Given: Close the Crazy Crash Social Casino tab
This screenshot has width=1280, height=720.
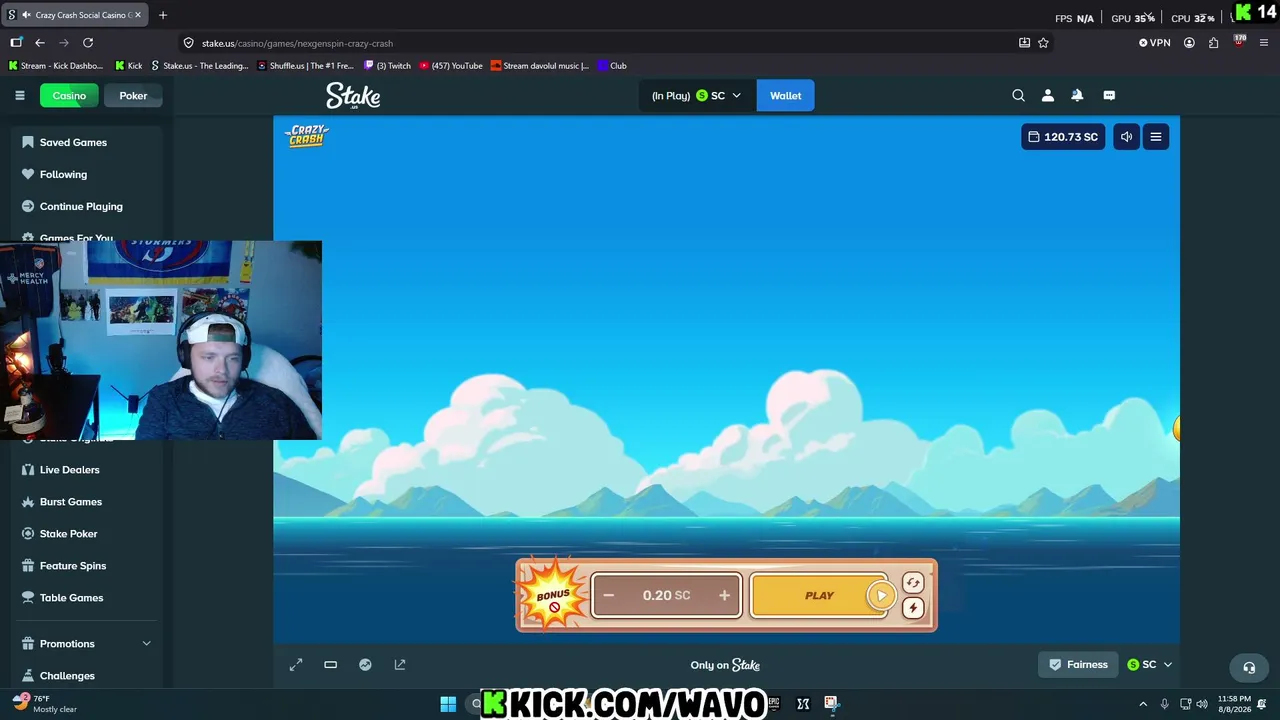Looking at the screenshot, I should pyautogui.click(x=138, y=15).
